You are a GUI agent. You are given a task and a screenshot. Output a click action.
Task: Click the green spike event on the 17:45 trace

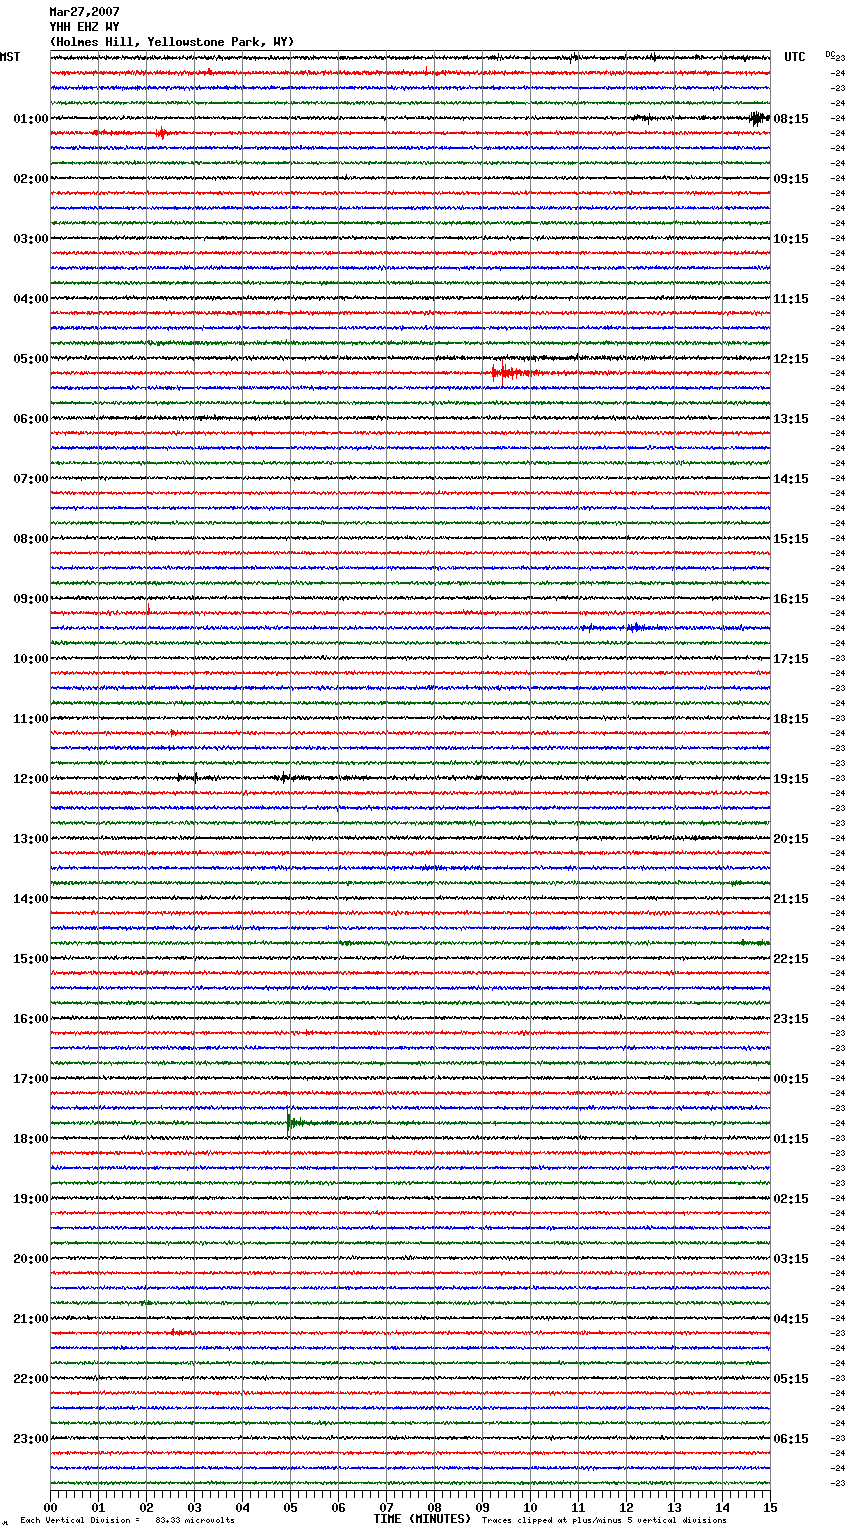295,1121
